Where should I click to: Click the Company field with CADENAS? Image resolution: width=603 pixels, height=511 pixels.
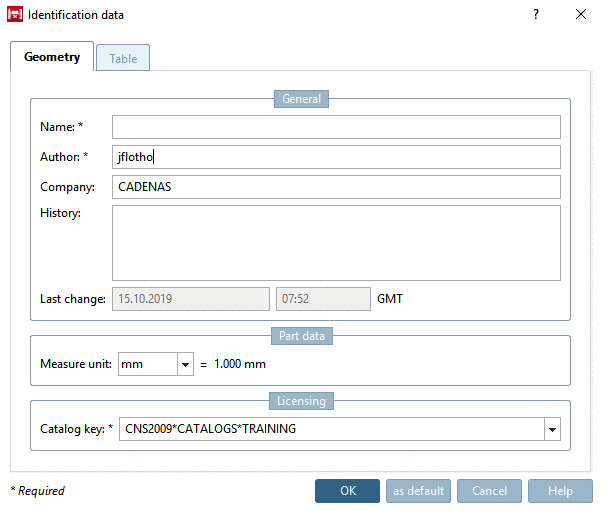(336, 187)
